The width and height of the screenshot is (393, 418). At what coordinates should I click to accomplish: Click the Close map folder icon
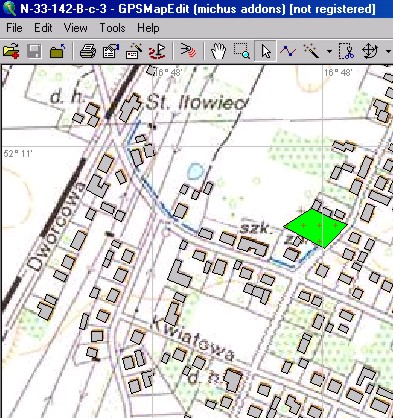57,51
